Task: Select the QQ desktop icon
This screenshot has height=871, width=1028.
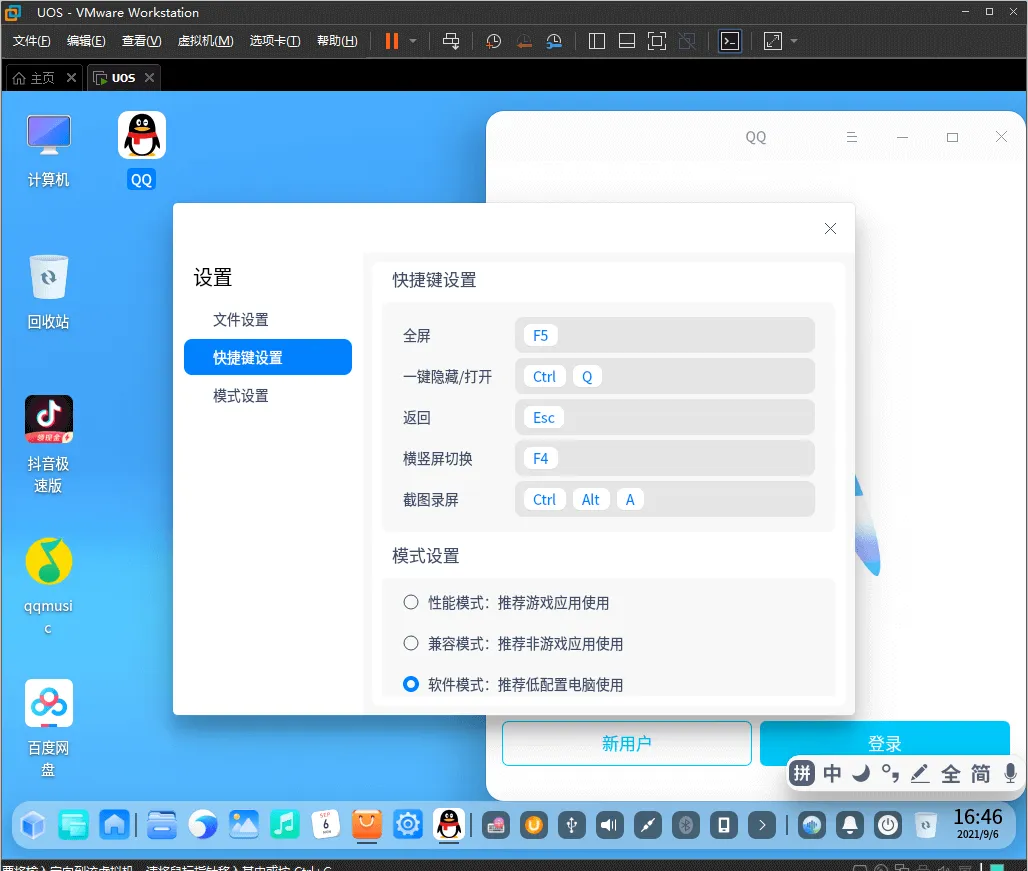Action: click(x=142, y=151)
